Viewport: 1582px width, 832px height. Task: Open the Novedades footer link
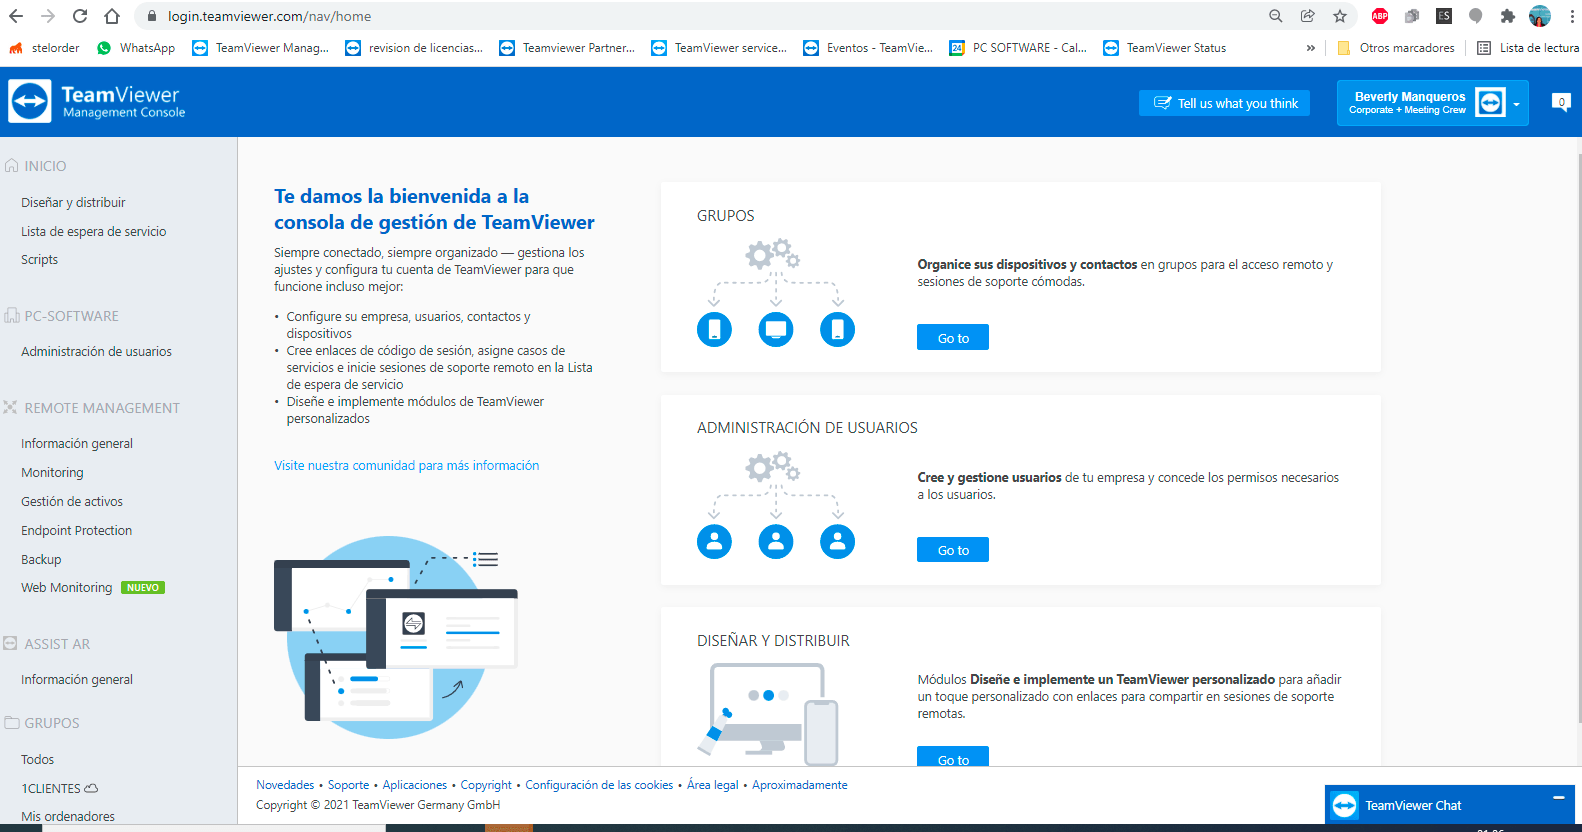pos(285,785)
